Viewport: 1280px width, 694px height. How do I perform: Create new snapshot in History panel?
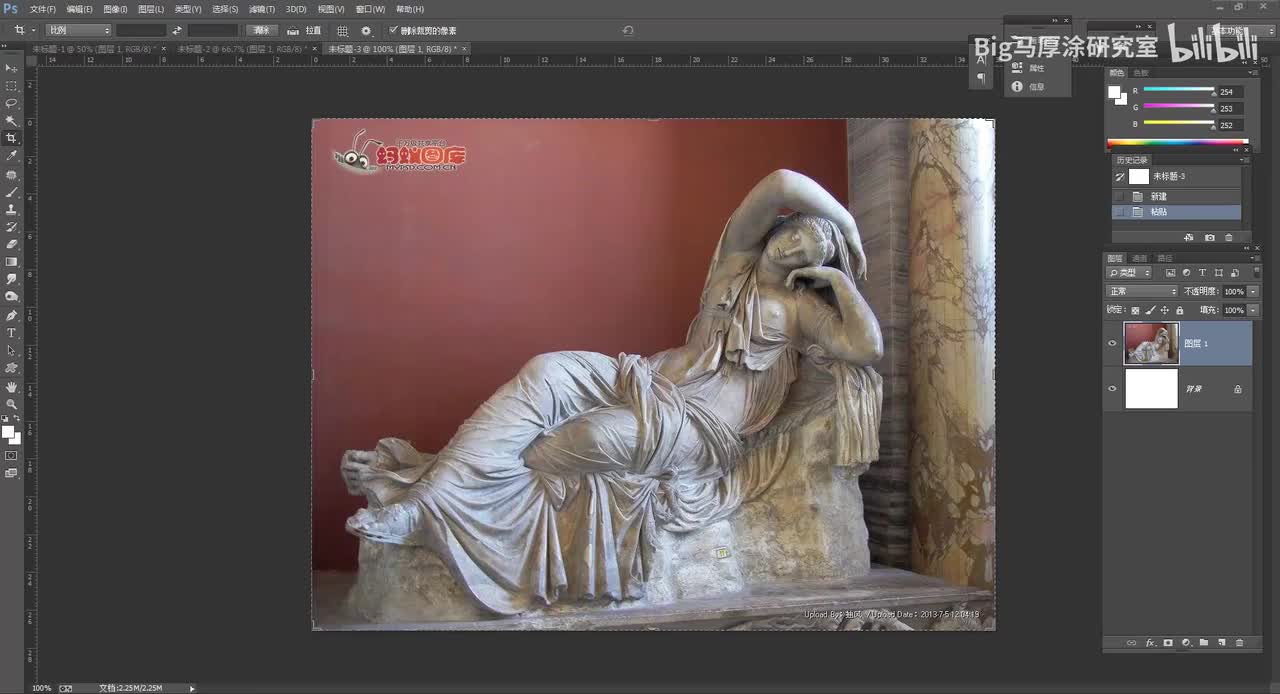[x=1210, y=237]
